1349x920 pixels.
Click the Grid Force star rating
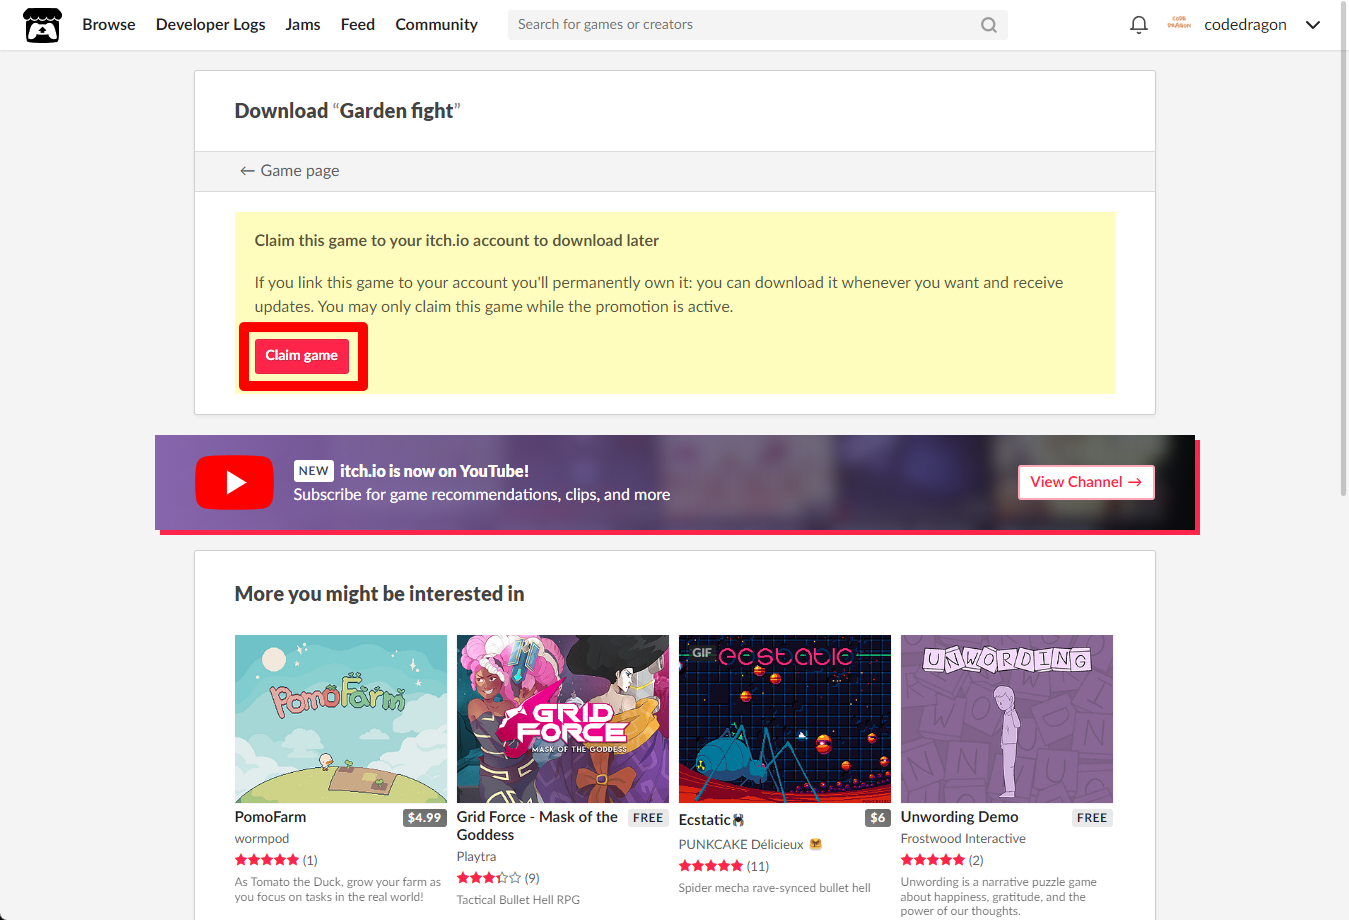[x=489, y=878]
